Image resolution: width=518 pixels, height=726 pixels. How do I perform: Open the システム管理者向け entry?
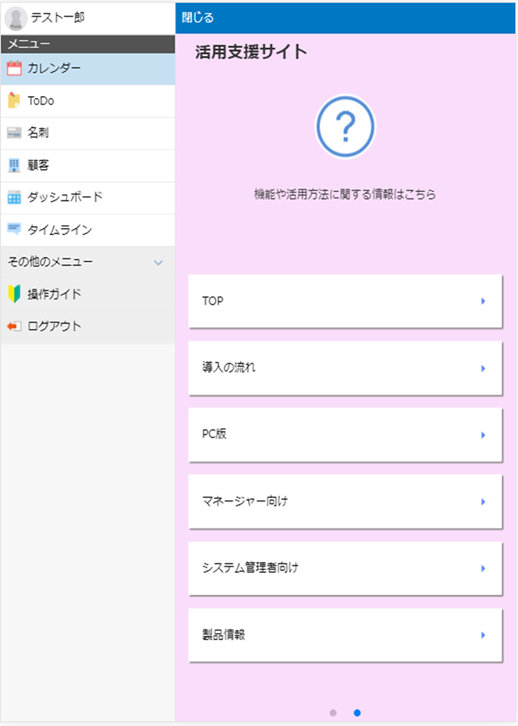click(345, 568)
